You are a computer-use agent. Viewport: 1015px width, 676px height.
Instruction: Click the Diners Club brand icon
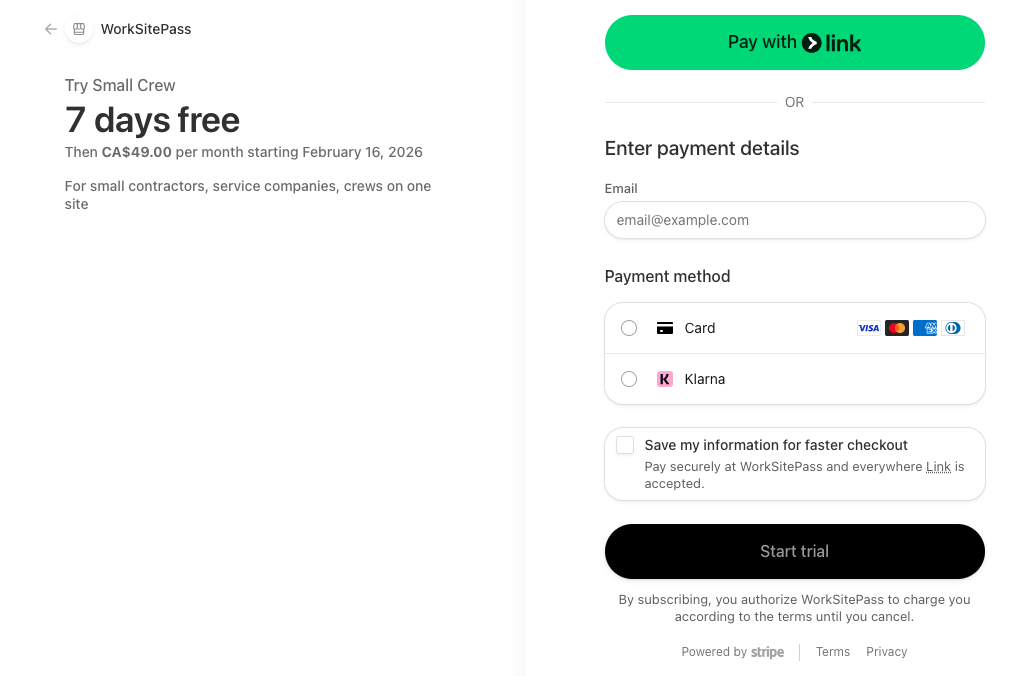point(952,327)
